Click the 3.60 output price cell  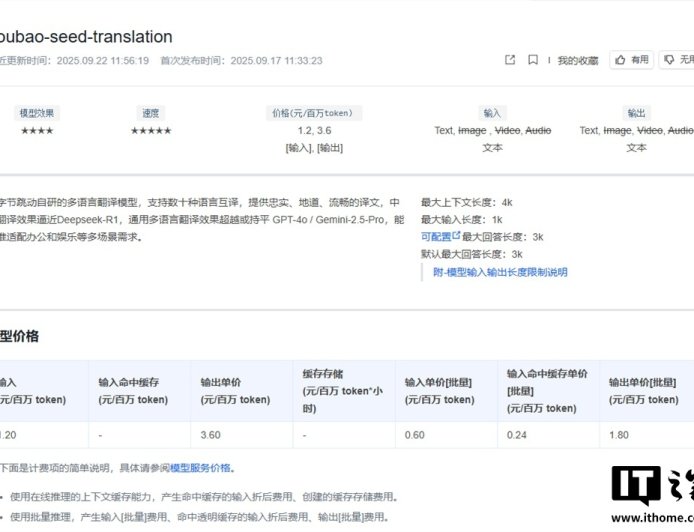click(x=211, y=435)
